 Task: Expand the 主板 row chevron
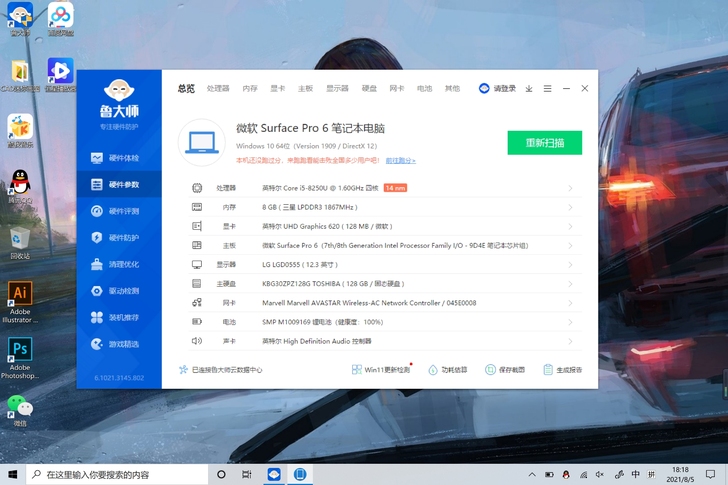coord(570,246)
